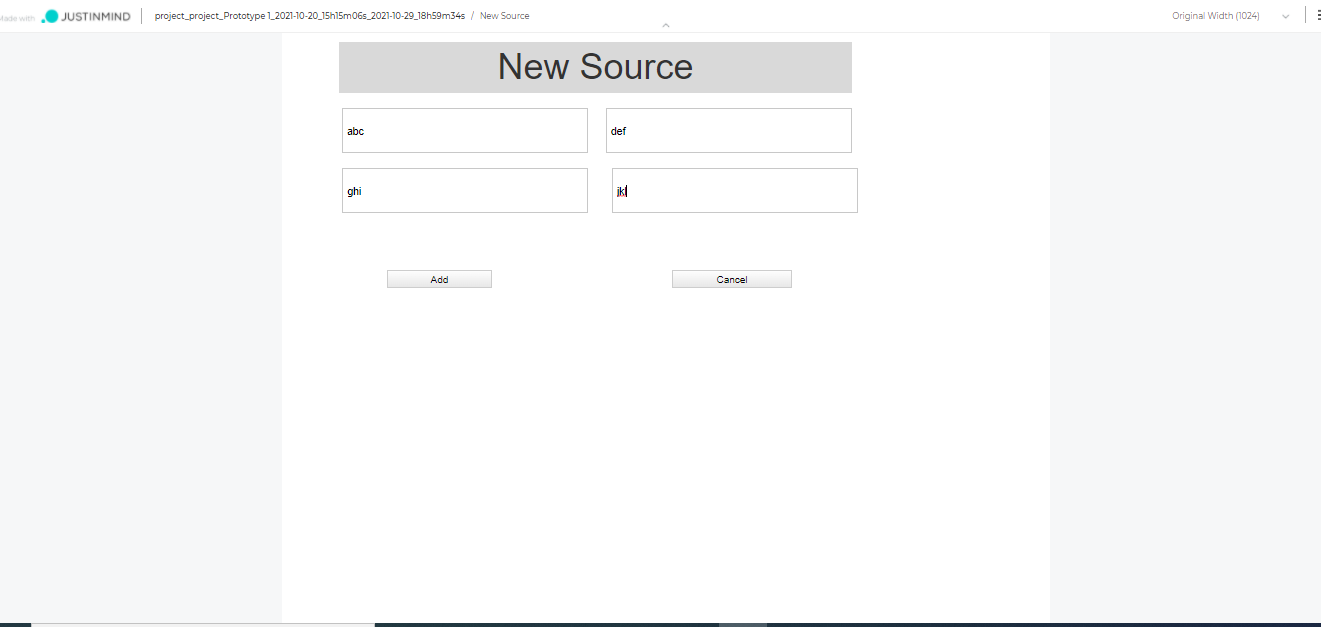Collapse the top toolbar with the chevron
This screenshot has width=1321, height=627.
(x=666, y=26)
